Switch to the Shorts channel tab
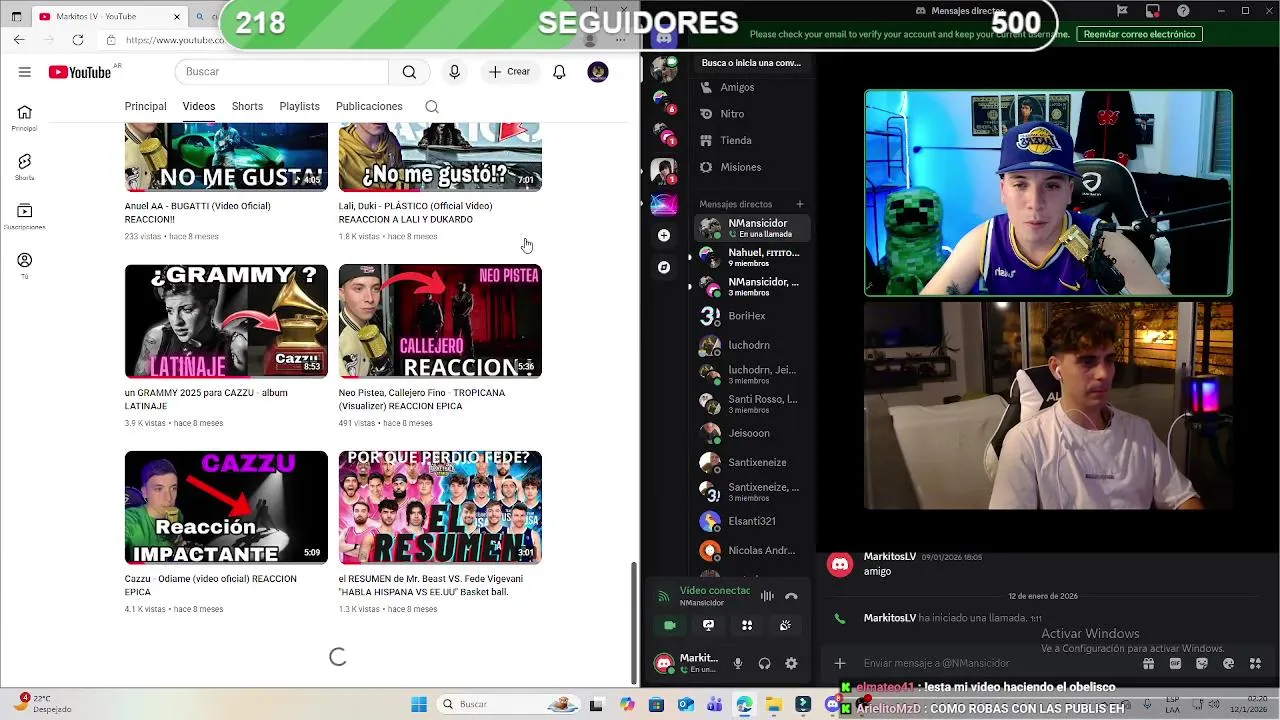This screenshot has height=720, width=1280. tap(247, 106)
